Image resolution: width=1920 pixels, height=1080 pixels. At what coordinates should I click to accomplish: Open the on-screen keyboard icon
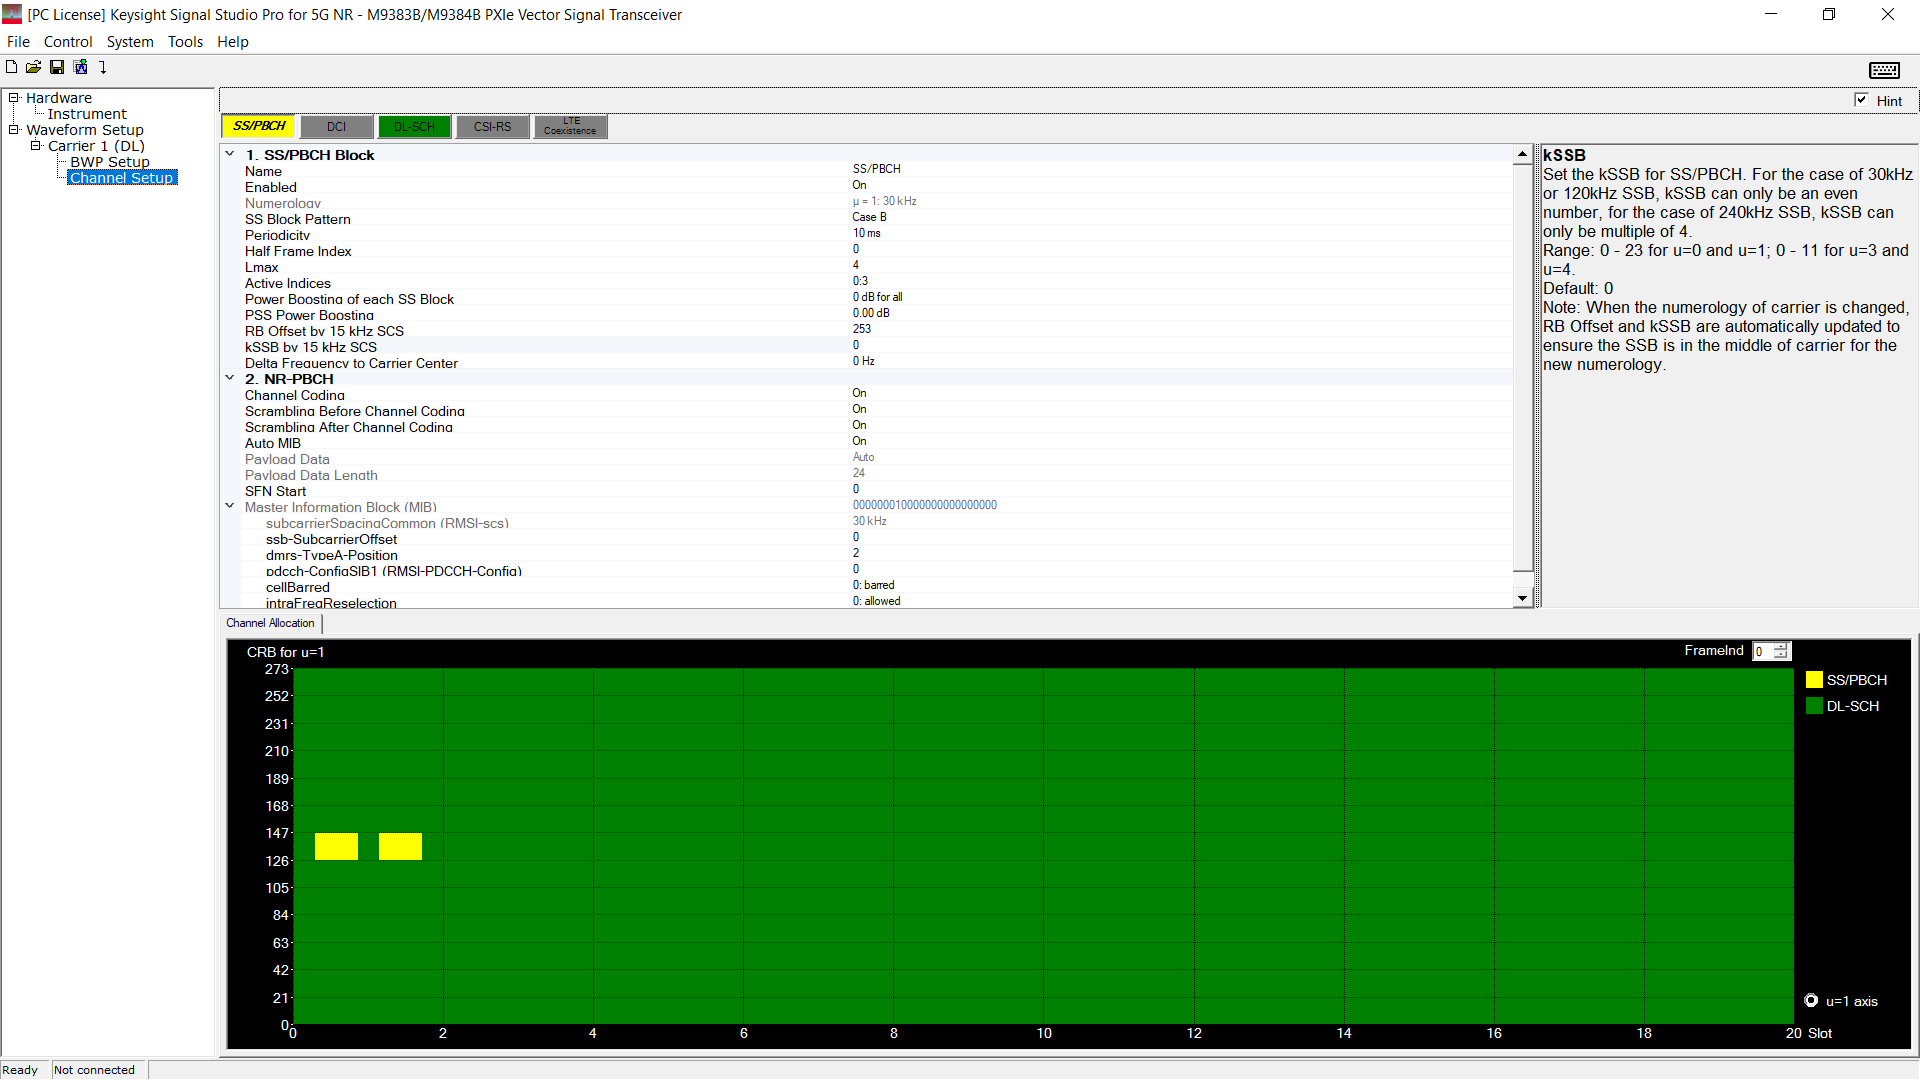1884,70
